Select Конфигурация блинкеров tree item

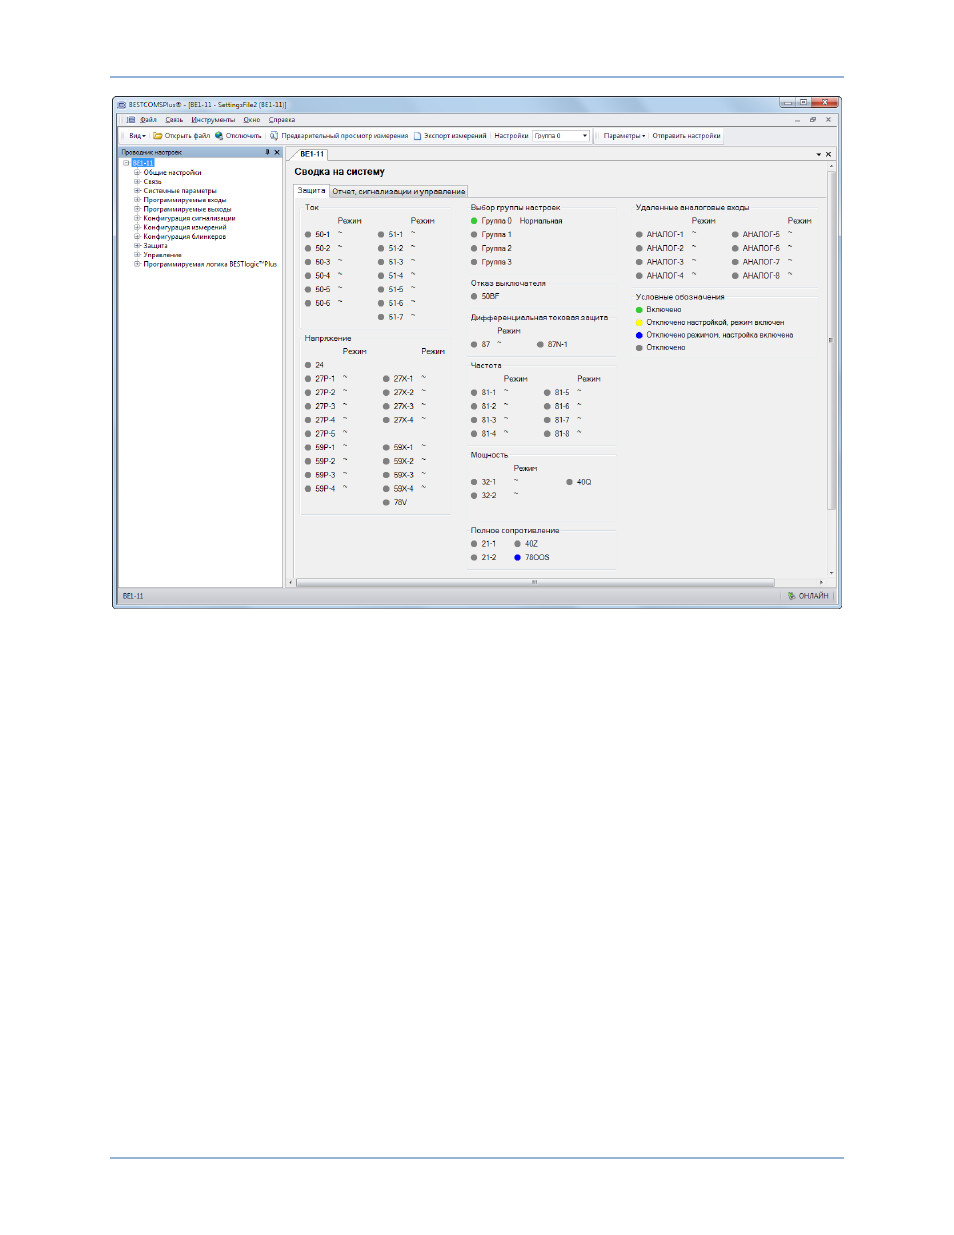pos(184,236)
